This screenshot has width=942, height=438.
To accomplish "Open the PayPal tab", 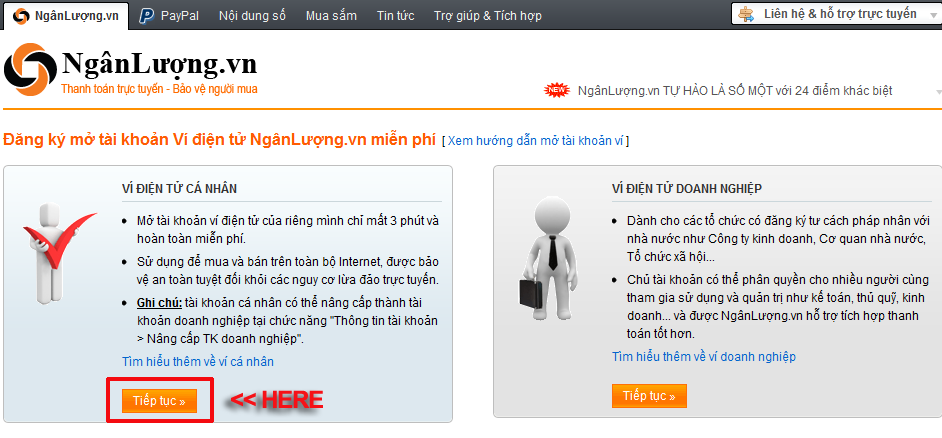I will (169, 16).
